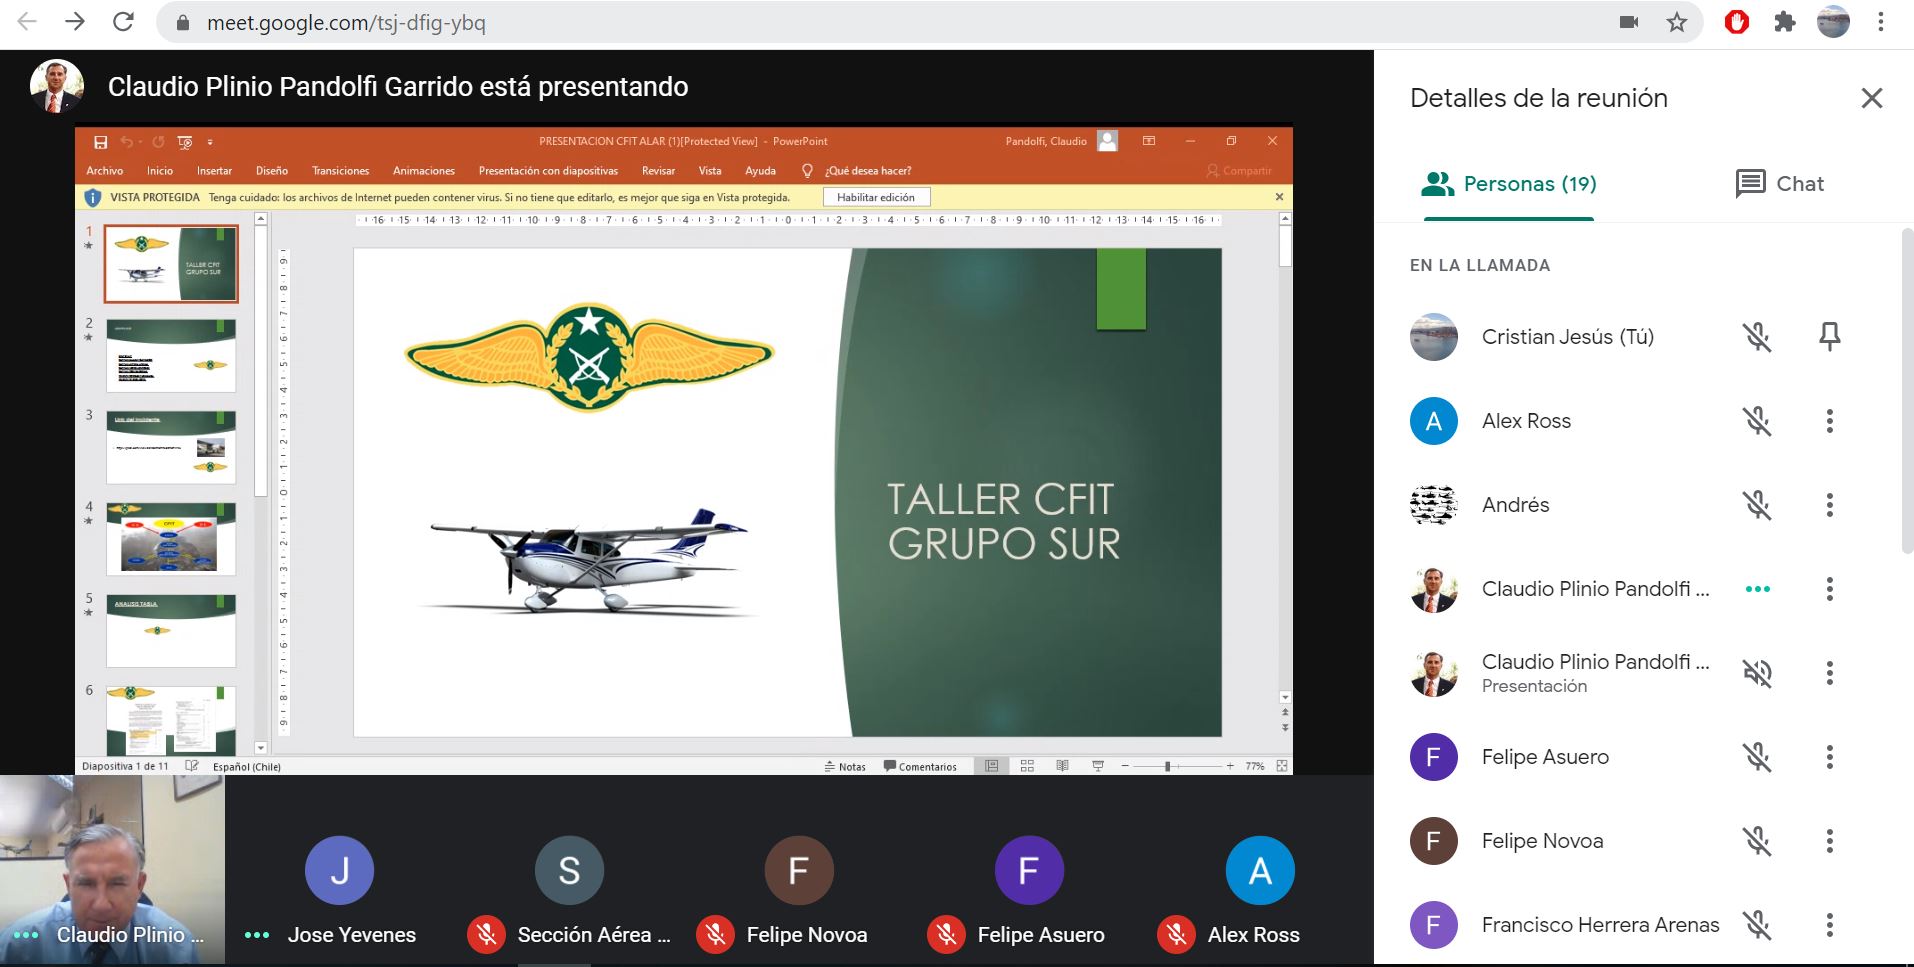
Task: Click the participants panel scrollbar
Action: (x=1907, y=390)
